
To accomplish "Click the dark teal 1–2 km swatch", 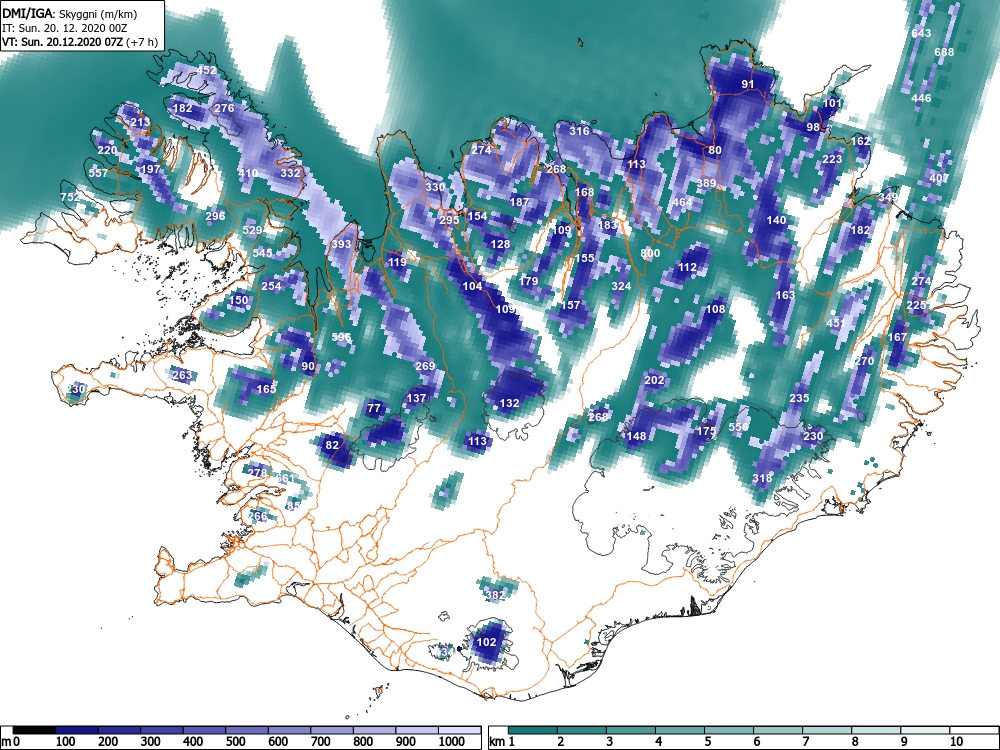I will click(533, 731).
